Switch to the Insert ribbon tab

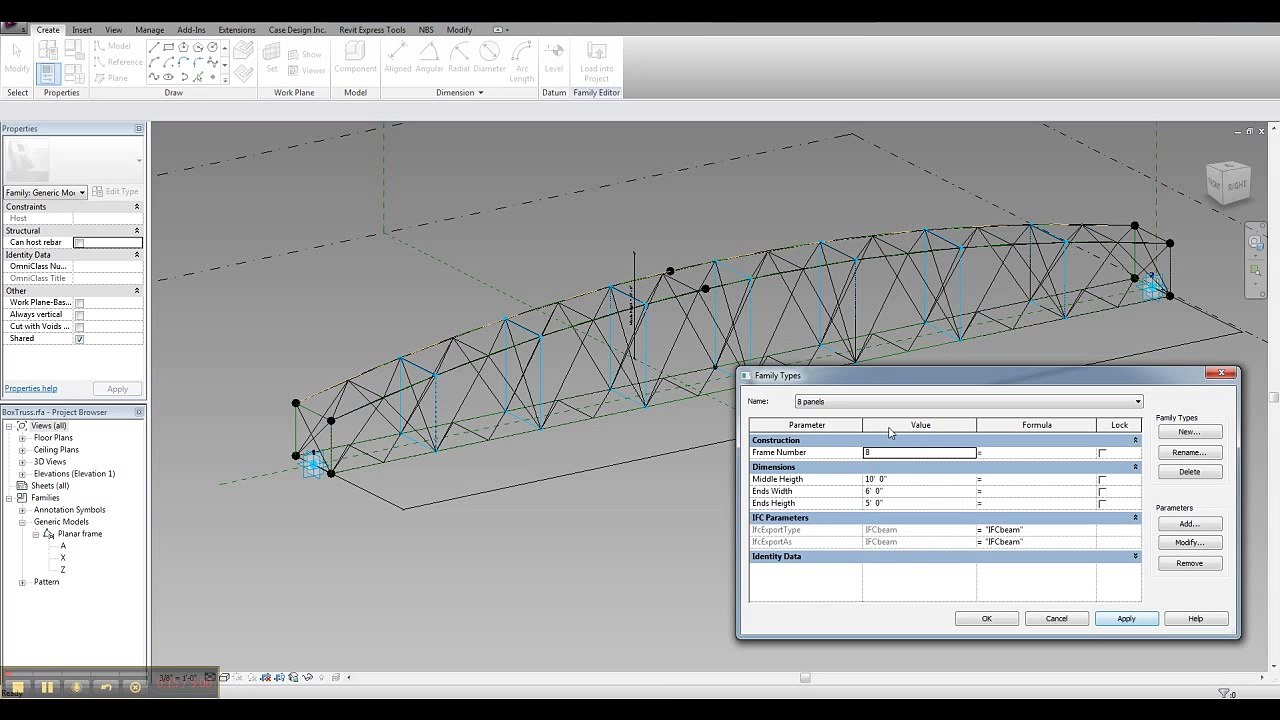(82, 30)
